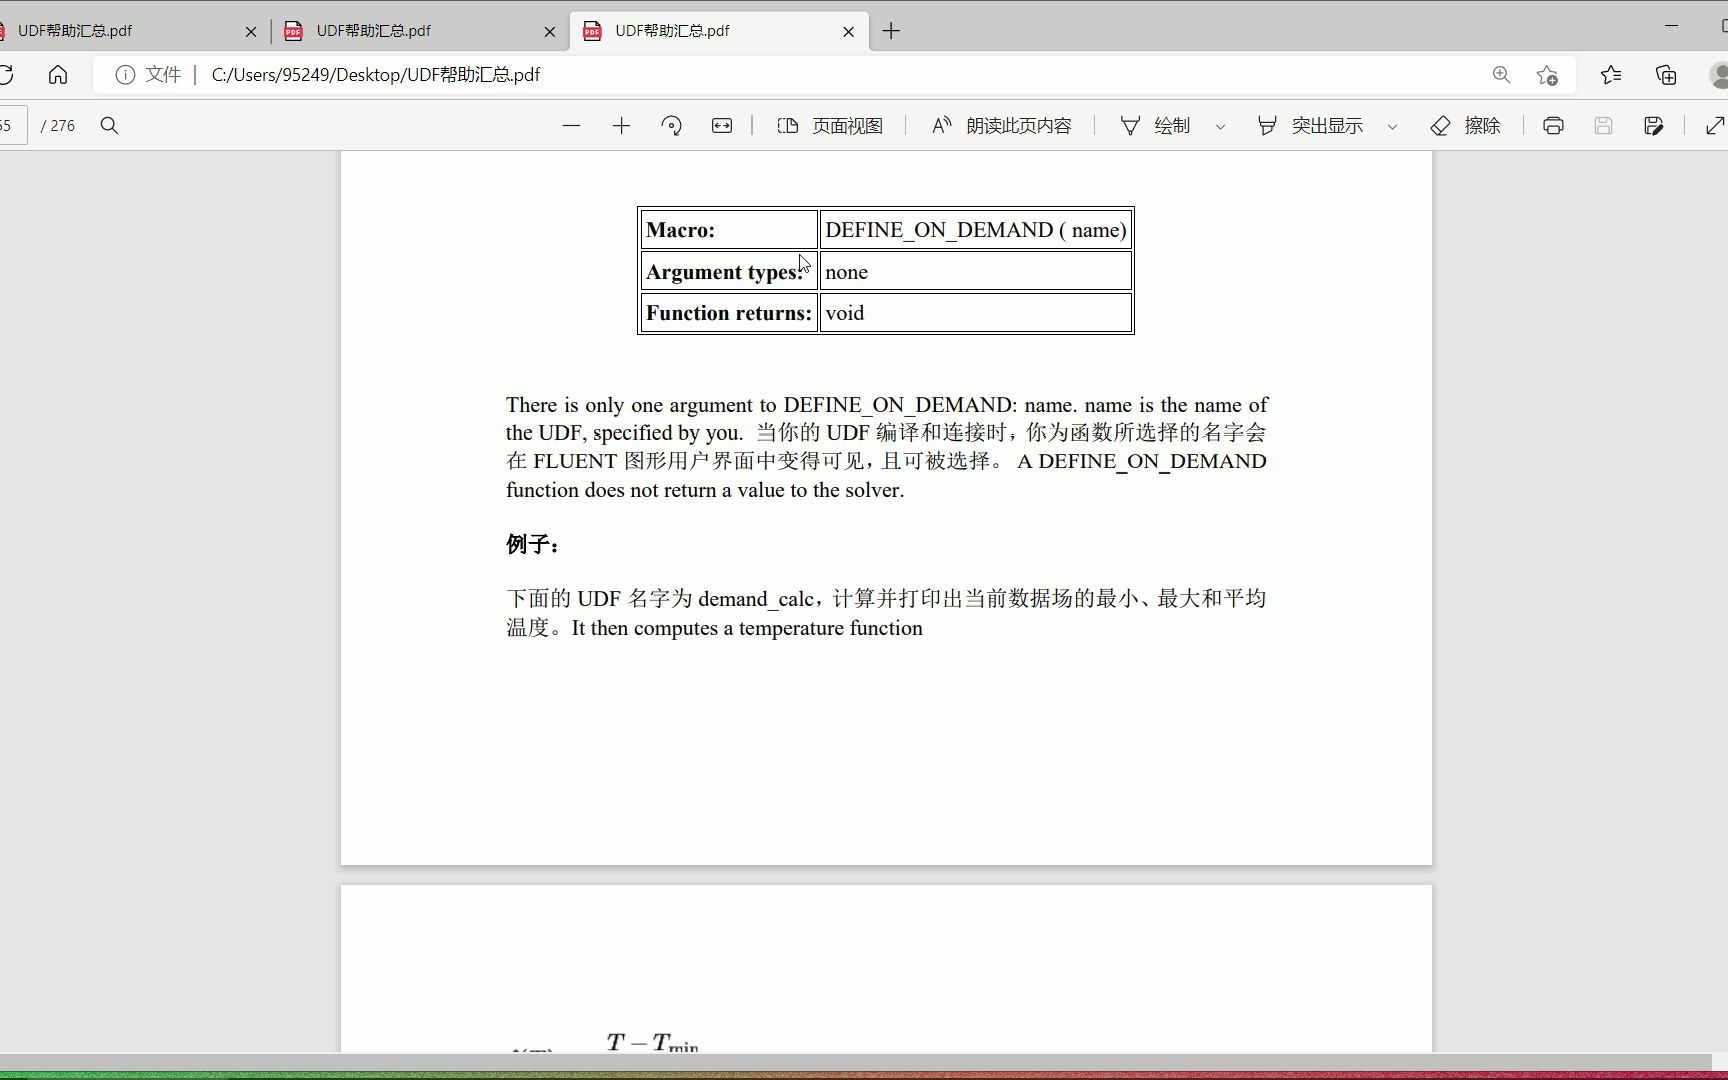The image size is (1728, 1080).
Task: Click the browser refresh icon
Action: point(6,75)
